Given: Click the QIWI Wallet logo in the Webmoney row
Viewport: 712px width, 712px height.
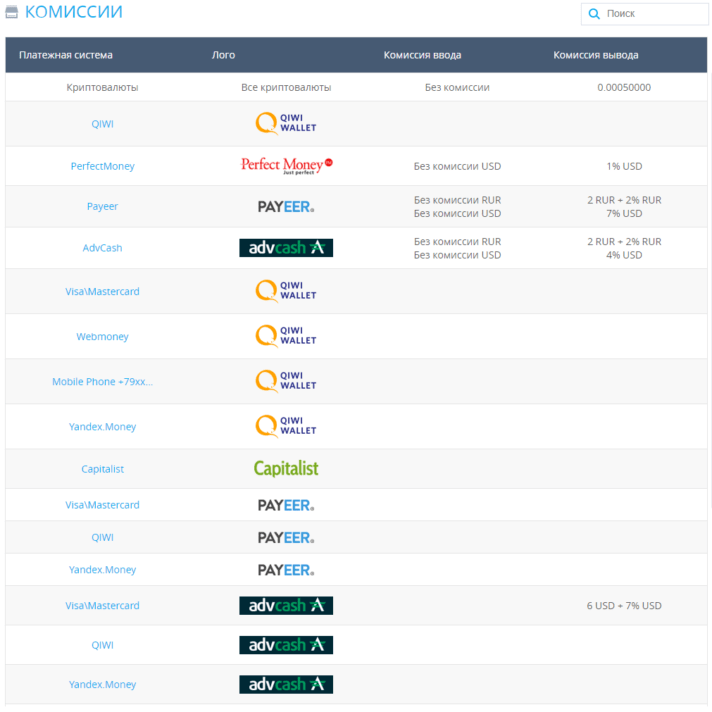Looking at the screenshot, I should click(286, 336).
